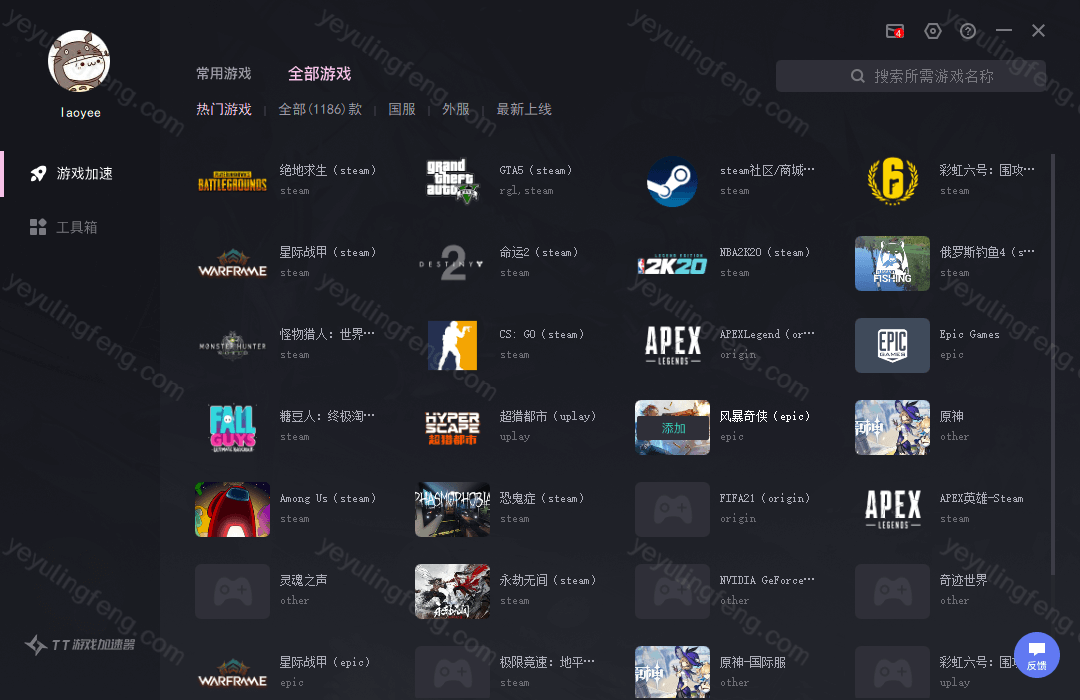Click the Fall Guys logo

[232, 427]
